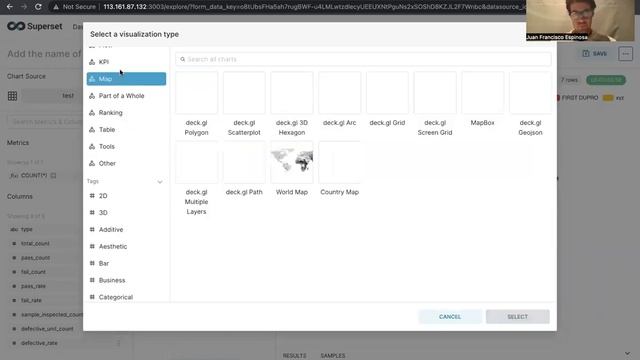640x360 pixels.
Task: Click the search magnifier icon
Action: point(182,59)
